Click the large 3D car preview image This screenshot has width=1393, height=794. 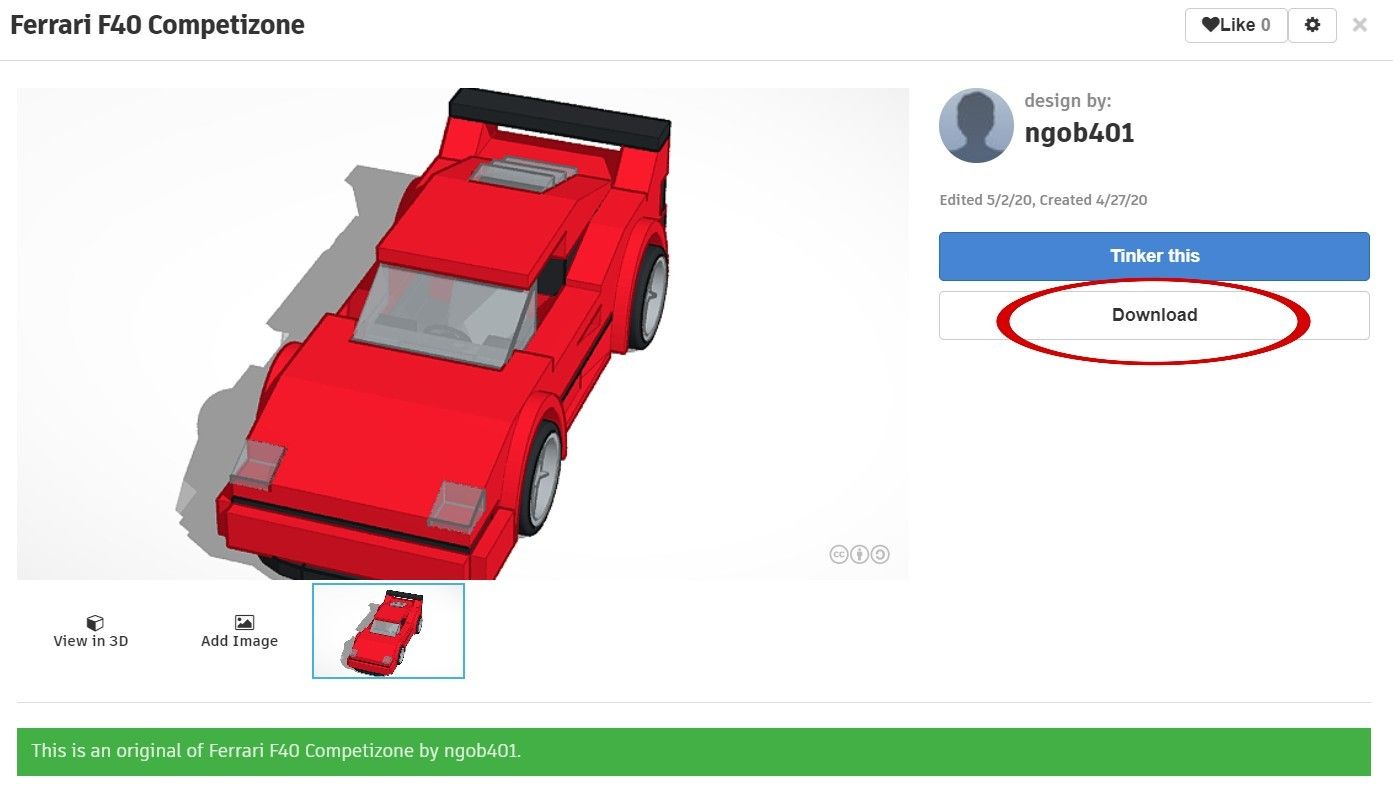pos(463,335)
